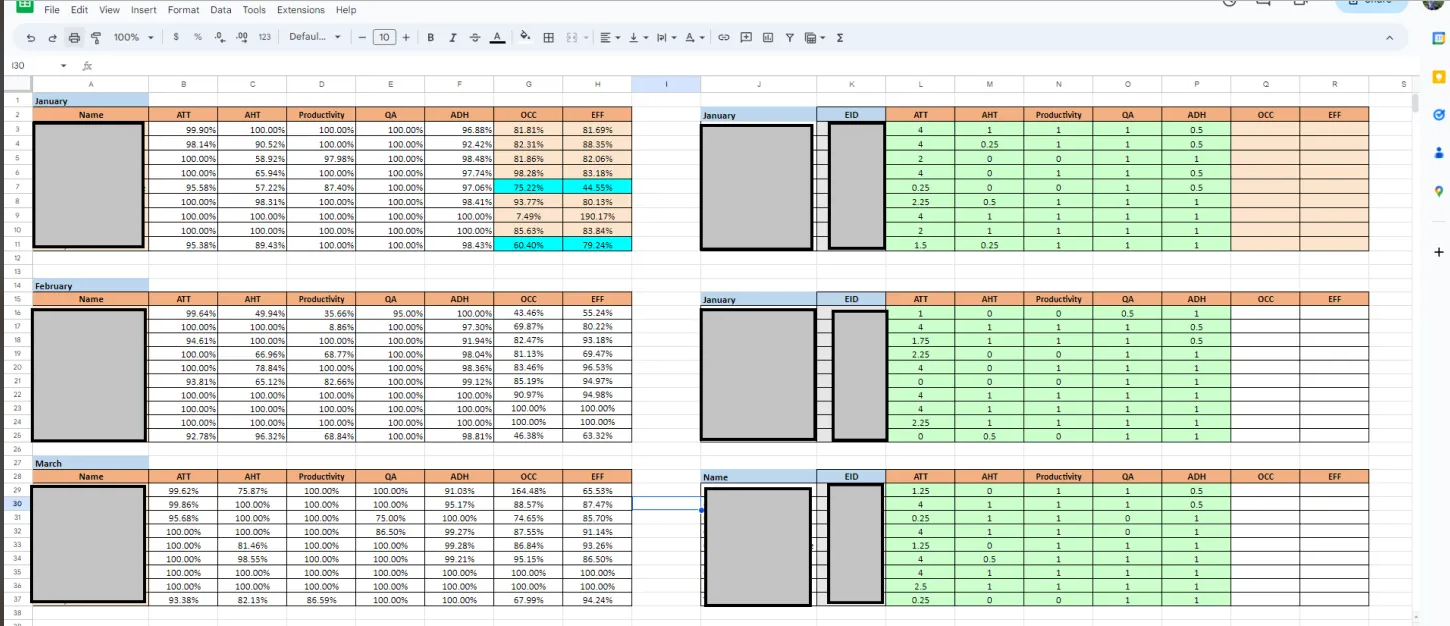This screenshot has height=626, width=1450.
Task: Open Google Tasks side panel
Action: 1438,114
